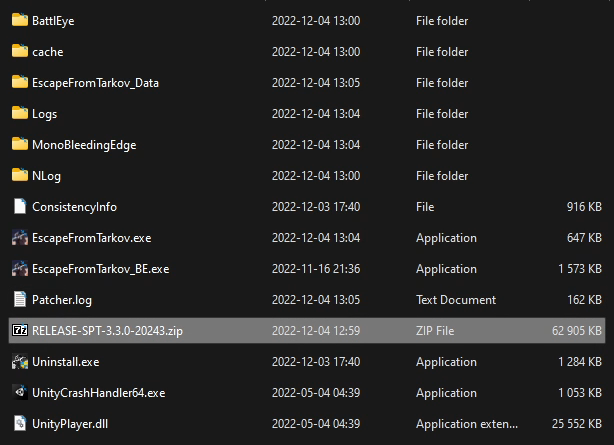Click the Patcher.log file name

coord(62,300)
